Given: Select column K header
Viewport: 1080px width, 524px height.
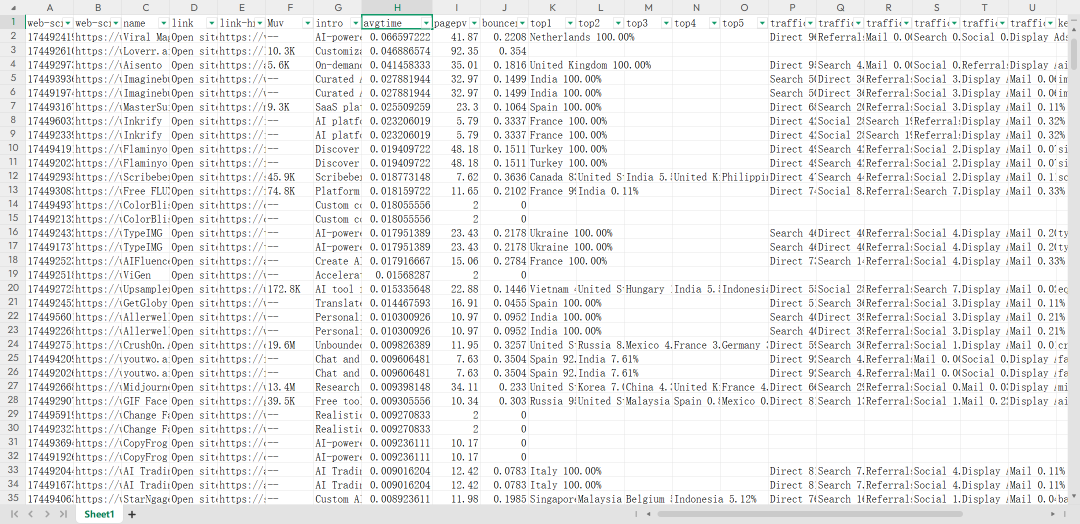Looking at the screenshot, I should pos(553,7).
